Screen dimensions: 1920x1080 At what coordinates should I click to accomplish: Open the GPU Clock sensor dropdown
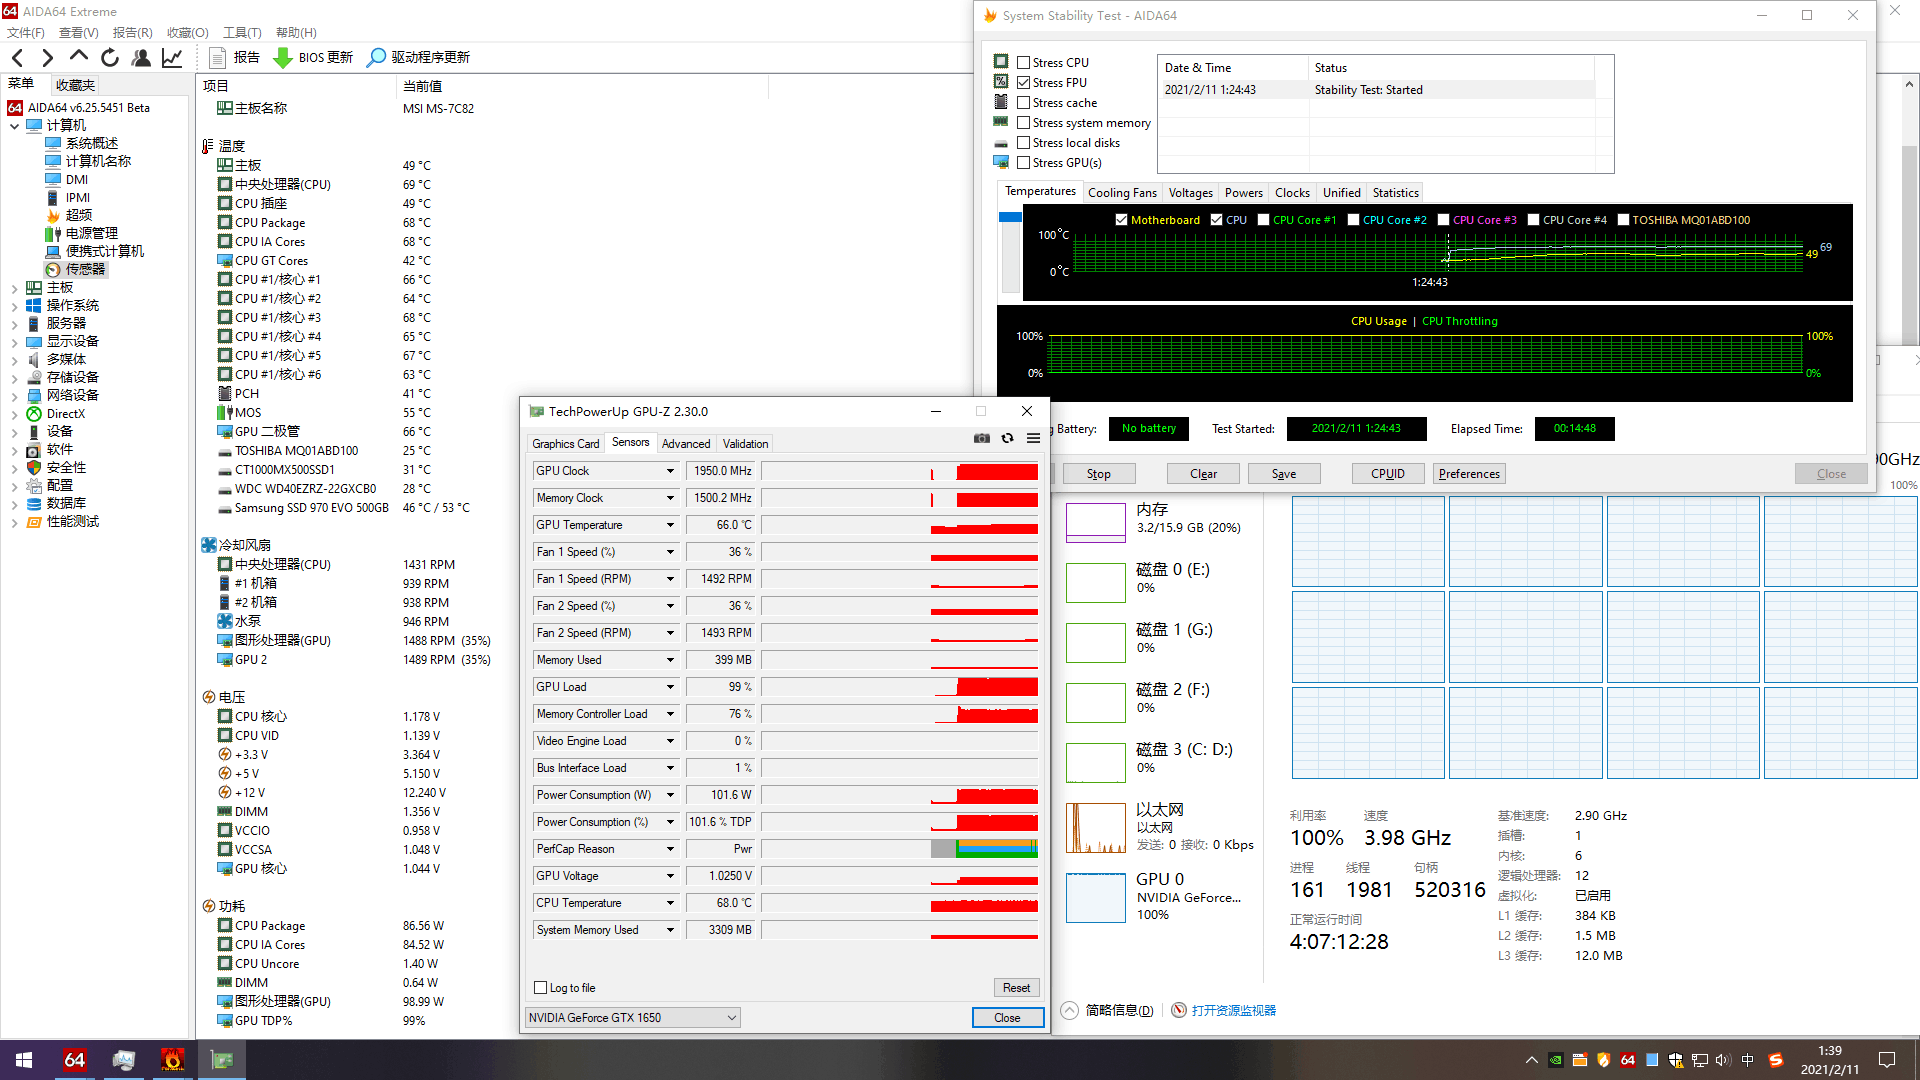(670, 471)
